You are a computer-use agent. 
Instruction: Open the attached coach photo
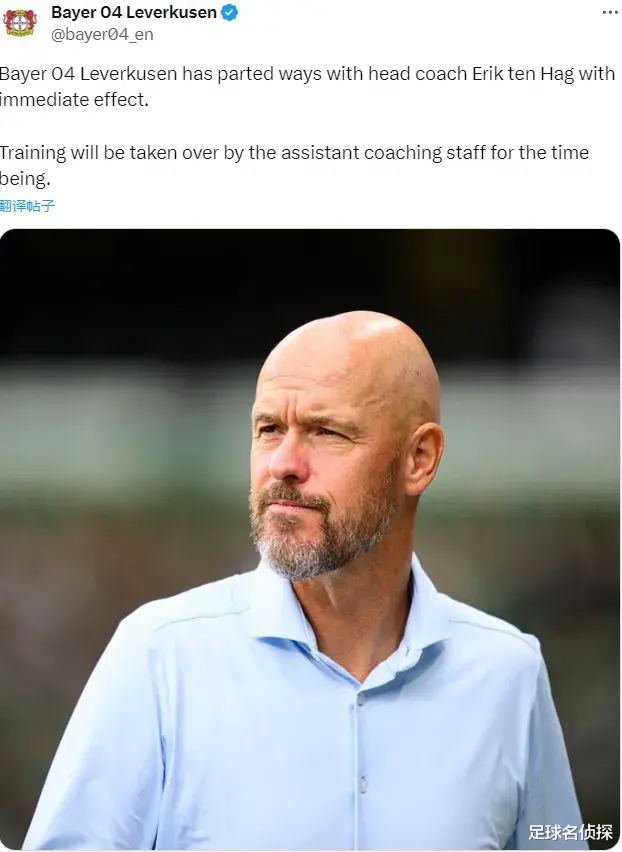[310, 539]
